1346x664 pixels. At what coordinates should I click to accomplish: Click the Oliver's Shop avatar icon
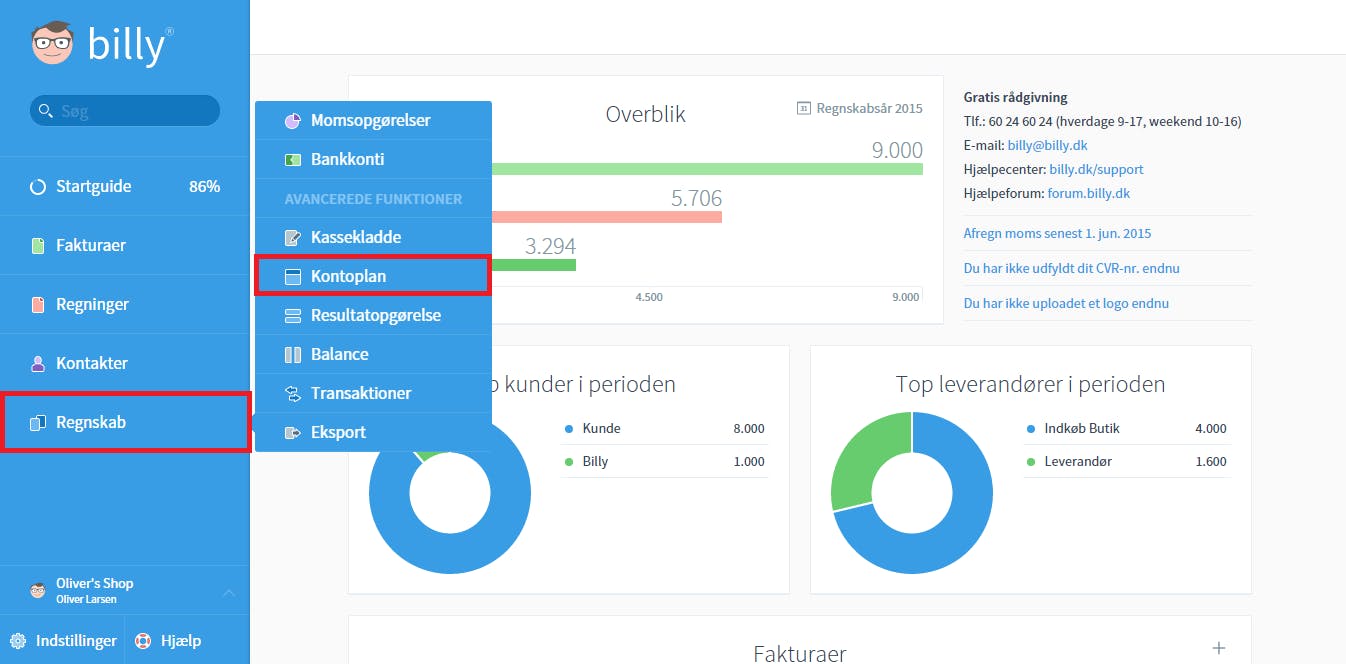(x=38, y=591)
